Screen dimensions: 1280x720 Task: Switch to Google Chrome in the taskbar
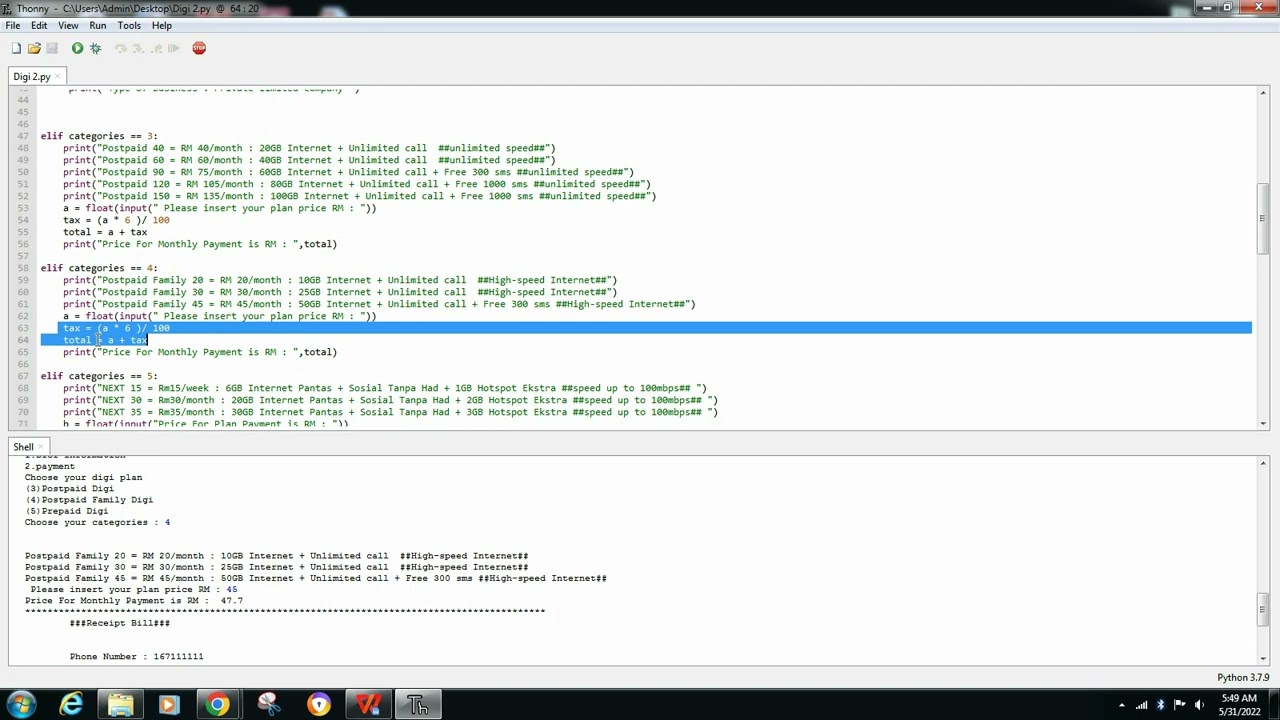coord(218,705)
